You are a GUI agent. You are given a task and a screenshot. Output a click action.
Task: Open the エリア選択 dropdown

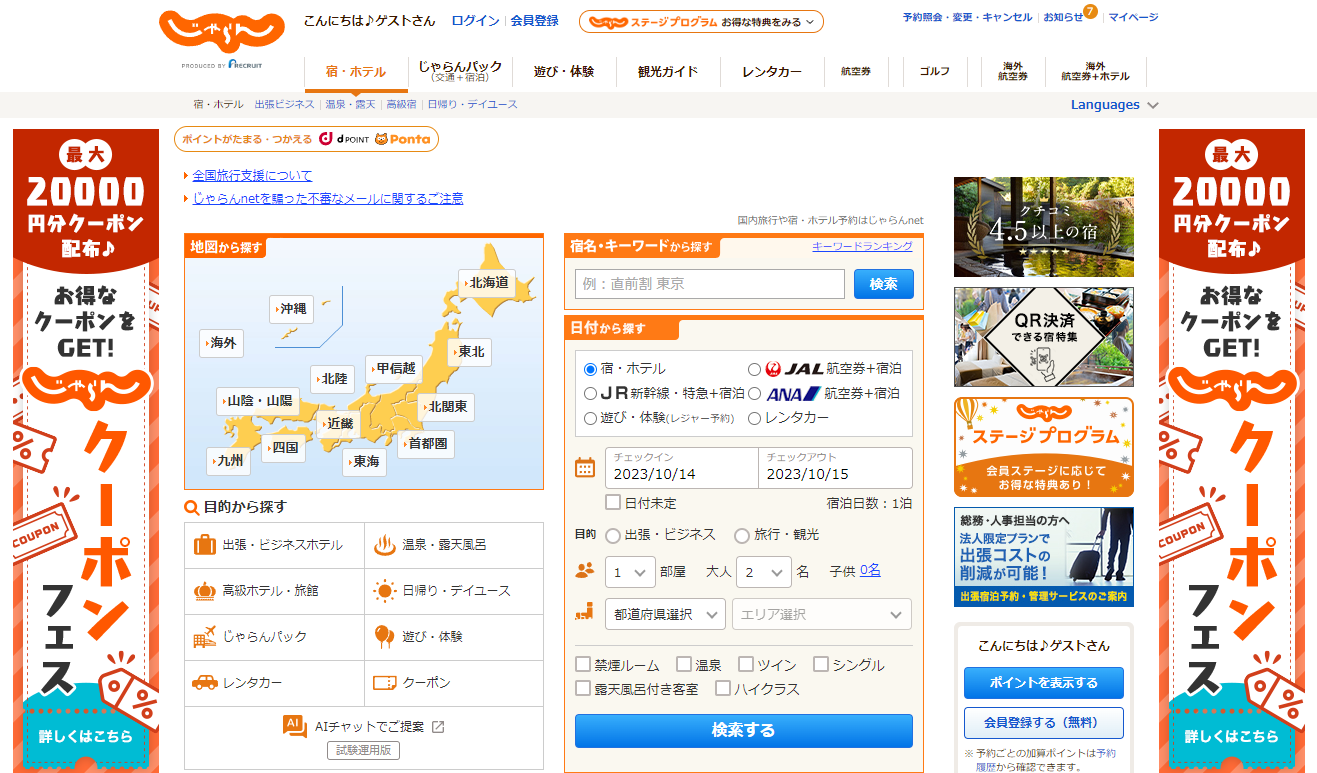point(822,614)
